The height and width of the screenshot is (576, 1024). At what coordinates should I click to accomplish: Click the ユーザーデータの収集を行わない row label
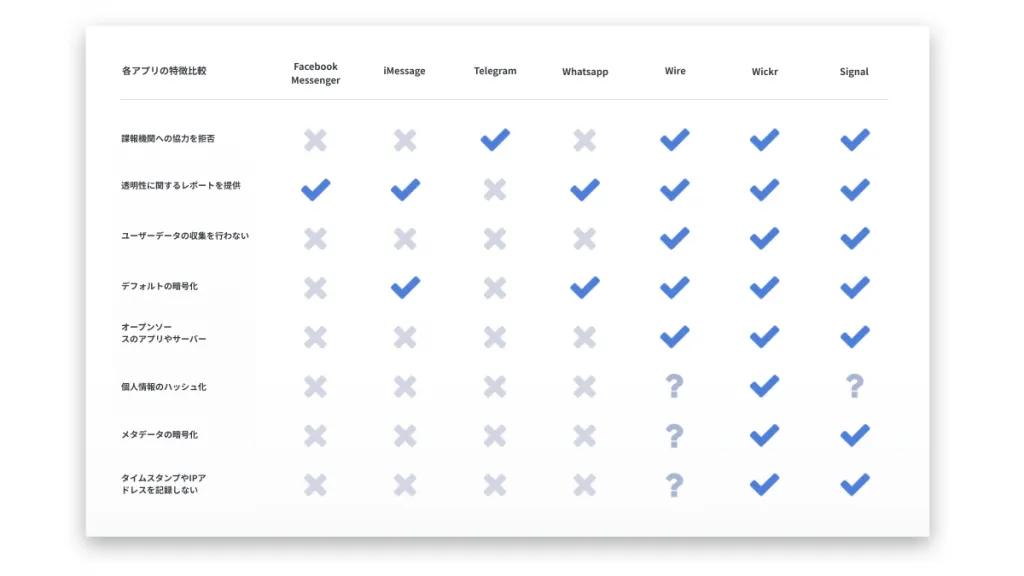point(185,236)
